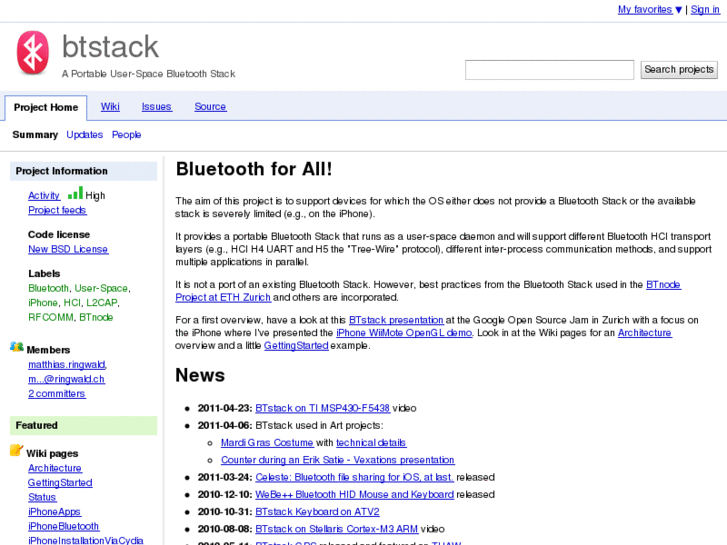Open the Project feeds link

(x=57, y=210)
